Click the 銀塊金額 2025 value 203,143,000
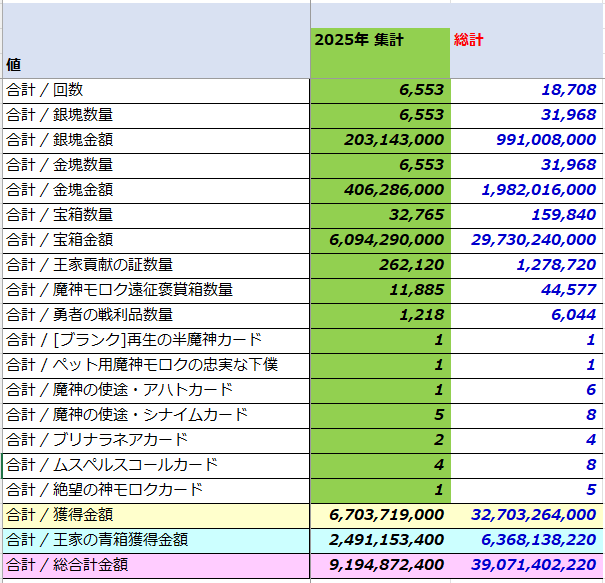The image size is (605, 583). 380,140
